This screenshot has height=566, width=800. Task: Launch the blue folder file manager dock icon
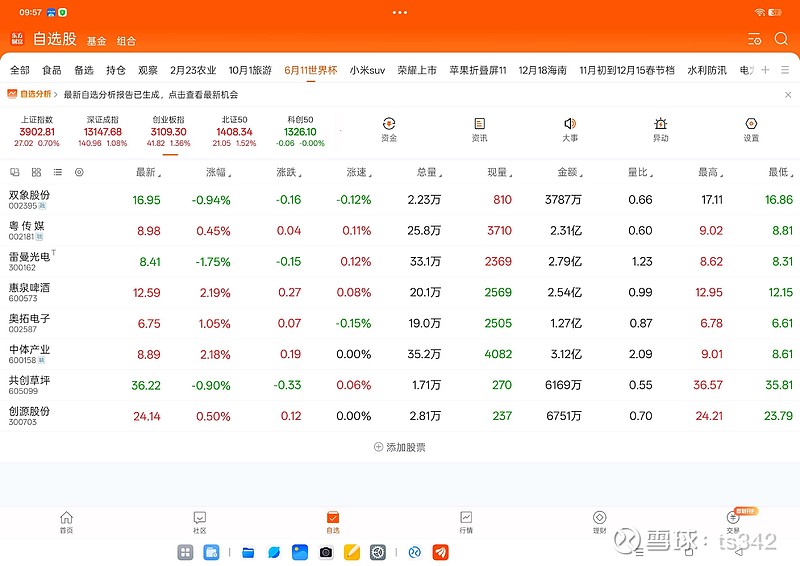(x=248, y=552)
